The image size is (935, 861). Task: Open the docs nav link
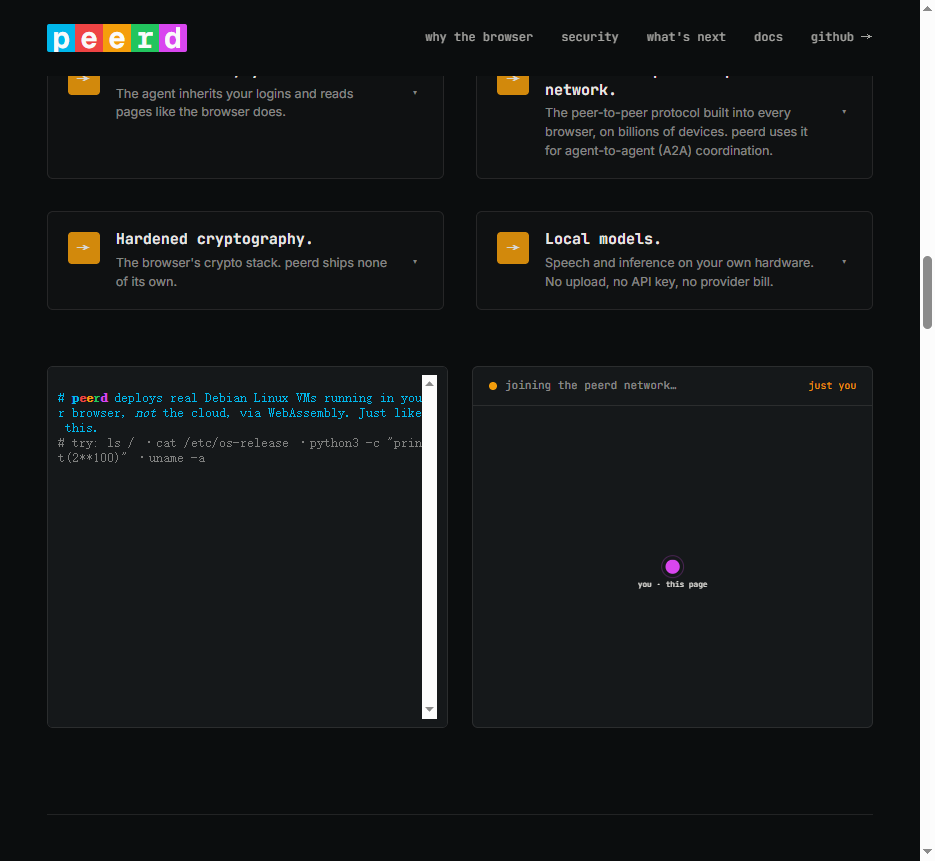click(x=768, y=37)
